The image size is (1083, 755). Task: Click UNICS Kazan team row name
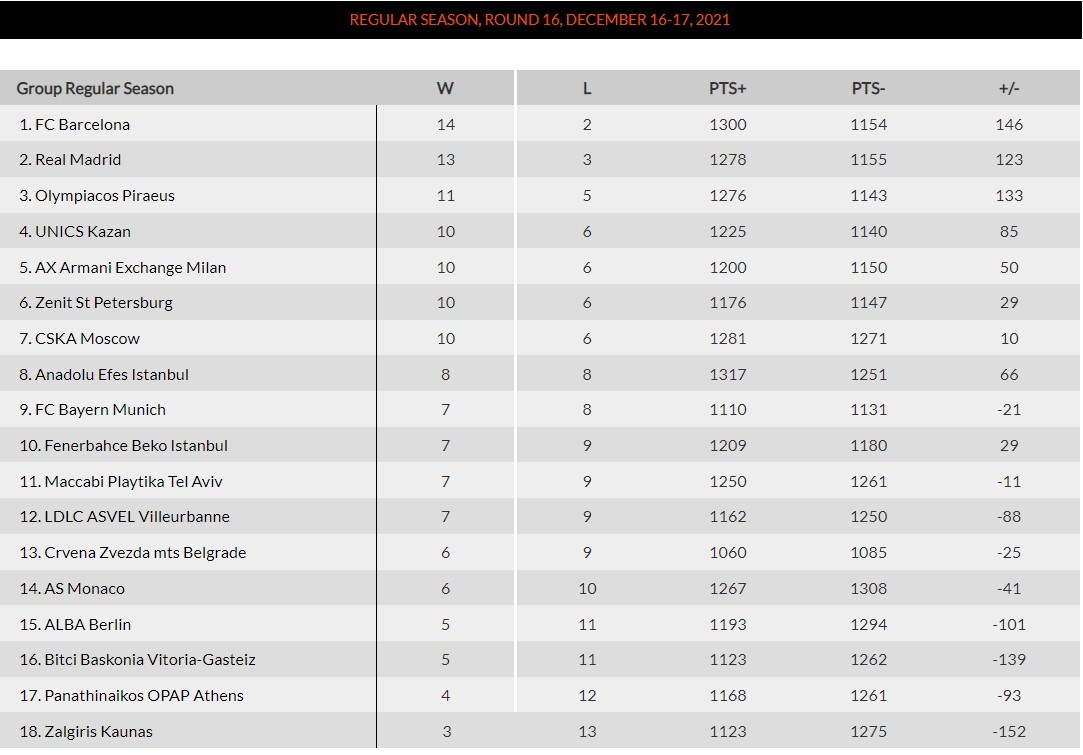click(82, 232)
